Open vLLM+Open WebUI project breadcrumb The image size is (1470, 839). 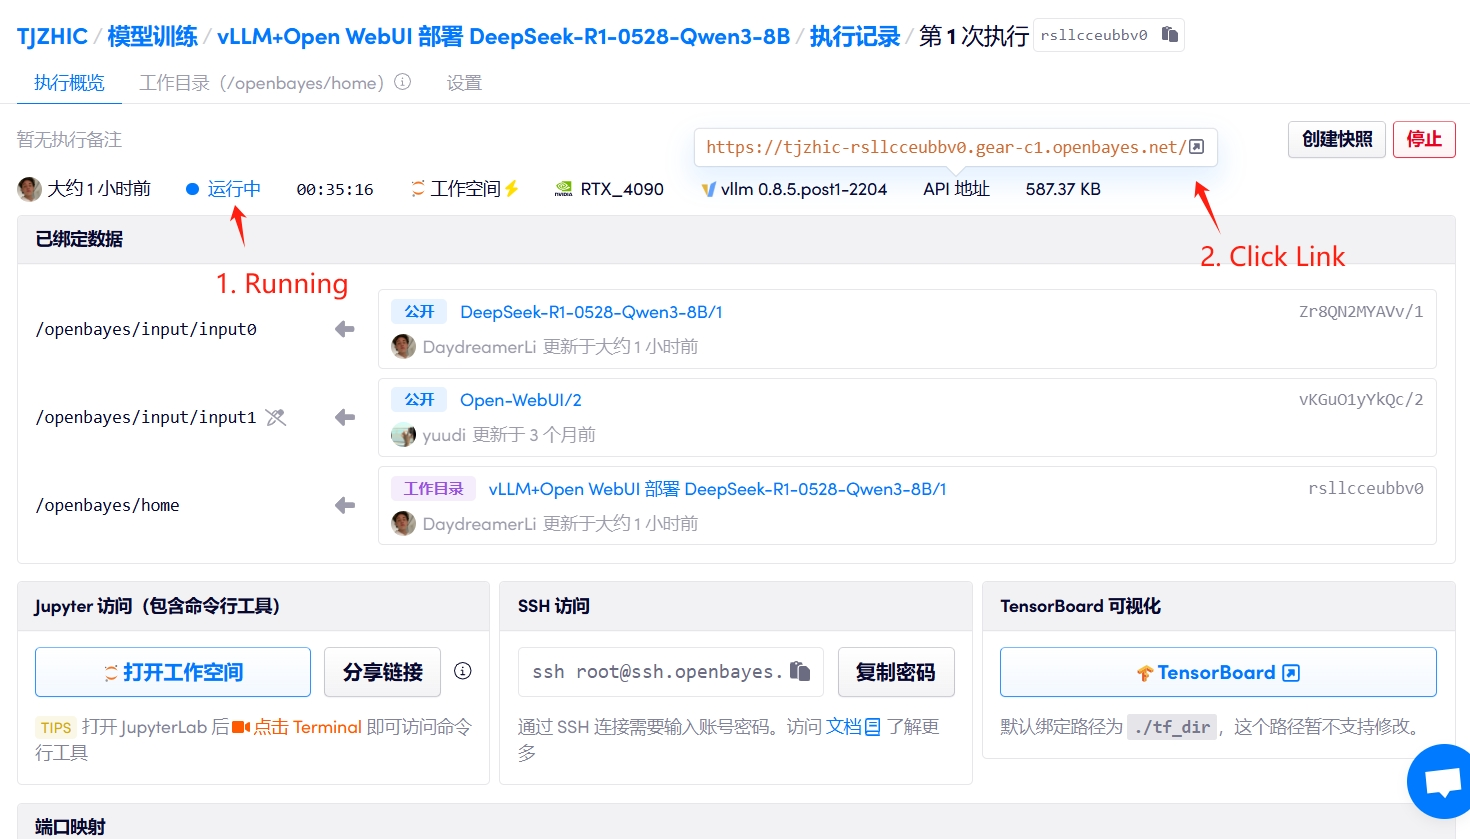coord(503,36)
